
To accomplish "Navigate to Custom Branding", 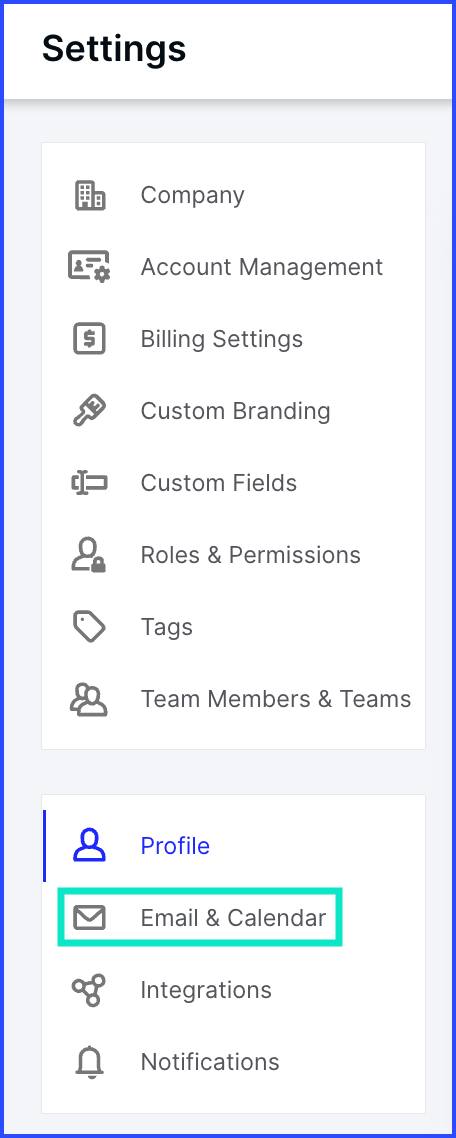I will (235, 411).
